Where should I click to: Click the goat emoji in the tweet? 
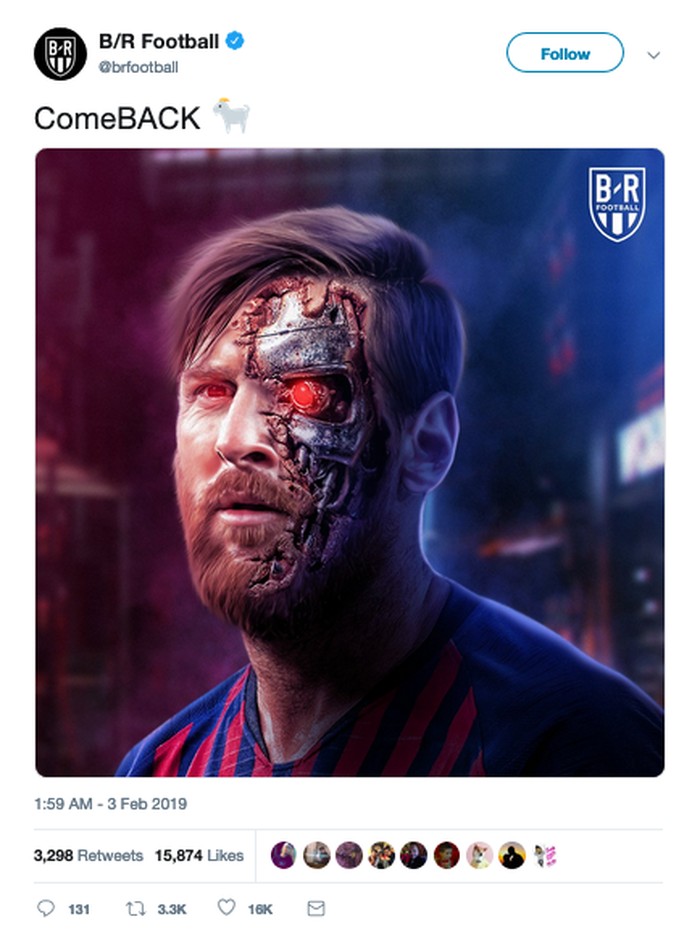click(x=230, y=117)
